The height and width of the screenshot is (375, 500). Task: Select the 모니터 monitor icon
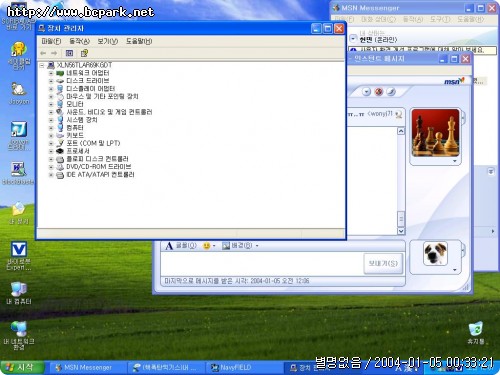(x=60, y=104)
